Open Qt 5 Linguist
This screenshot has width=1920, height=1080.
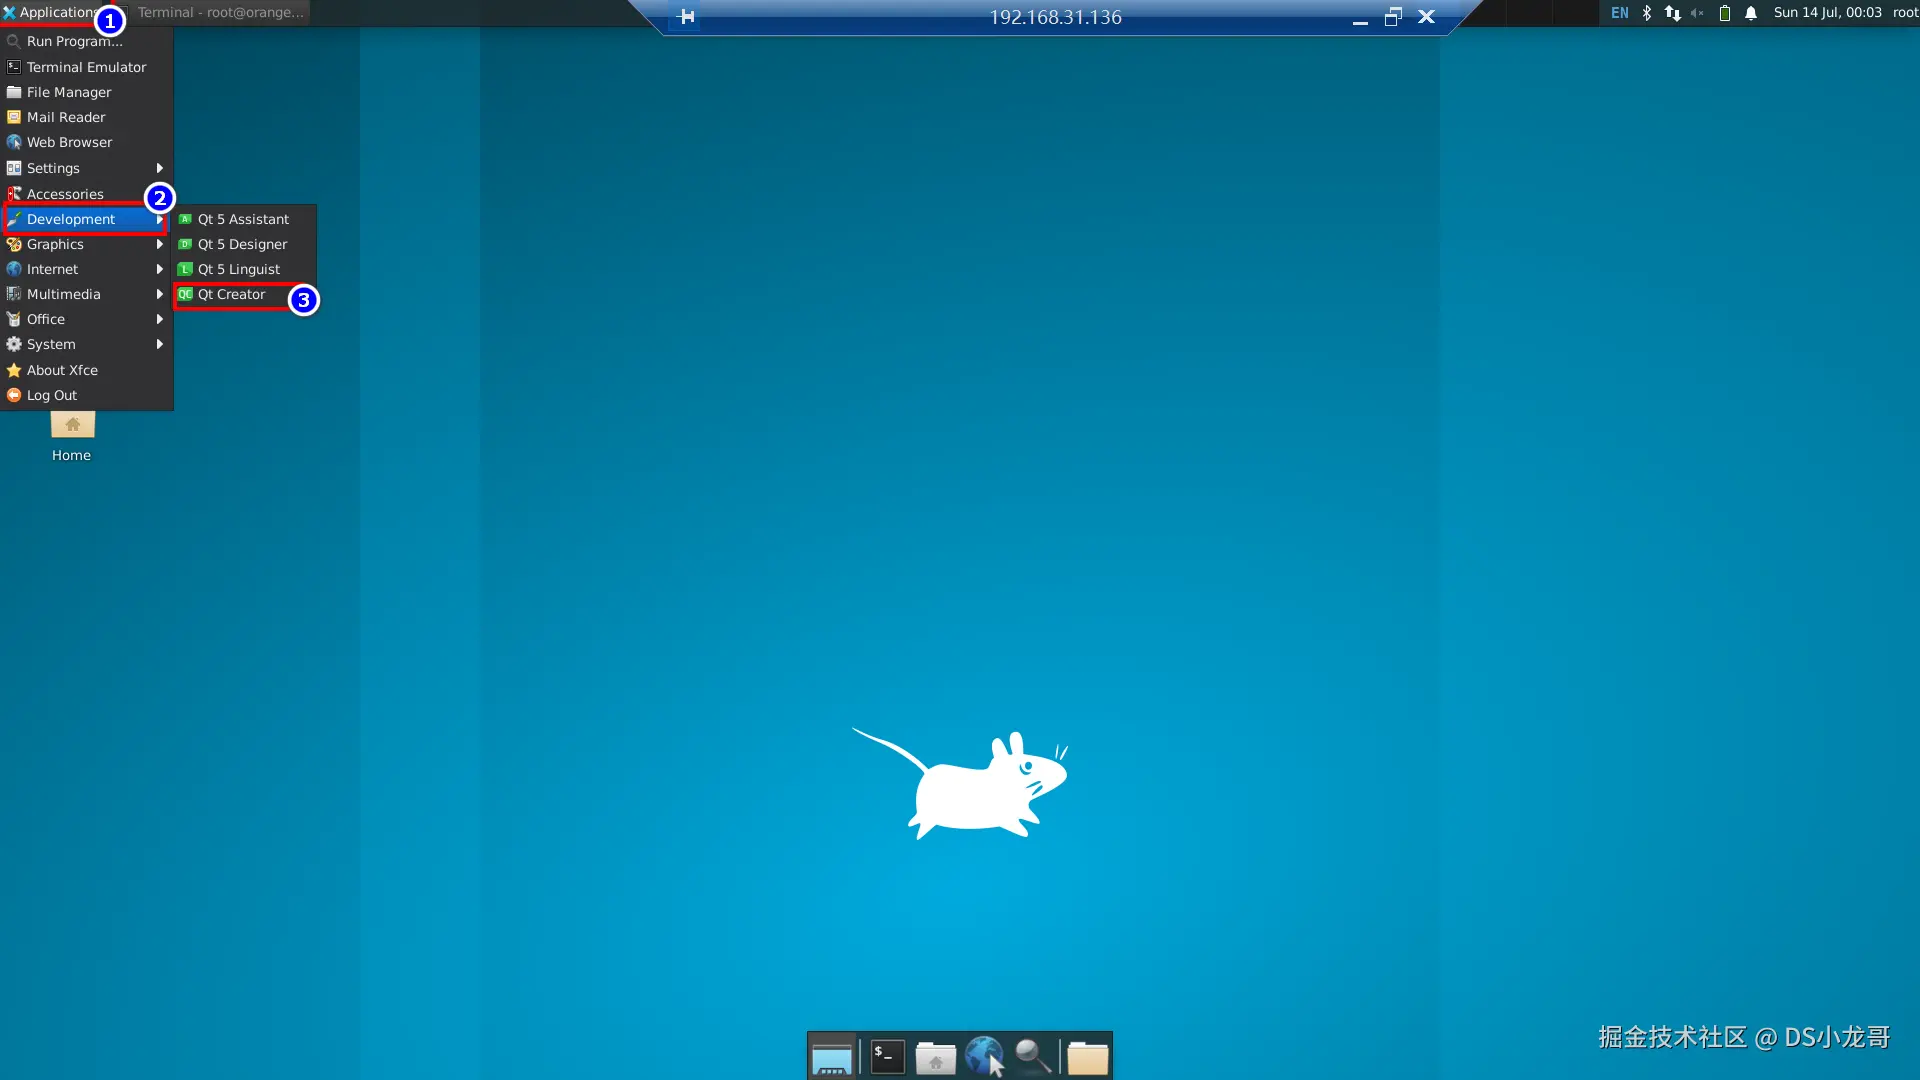tap(238, 269)
